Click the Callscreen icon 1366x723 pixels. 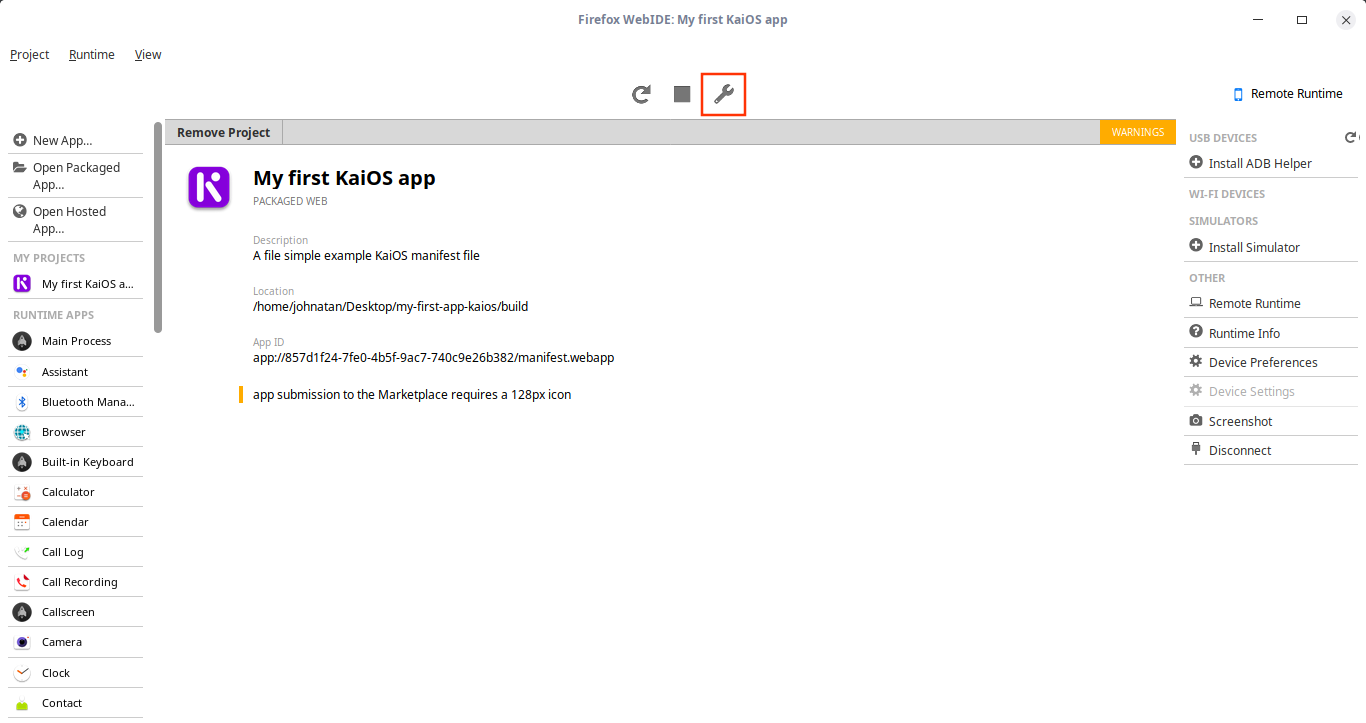tap(22, 612)
